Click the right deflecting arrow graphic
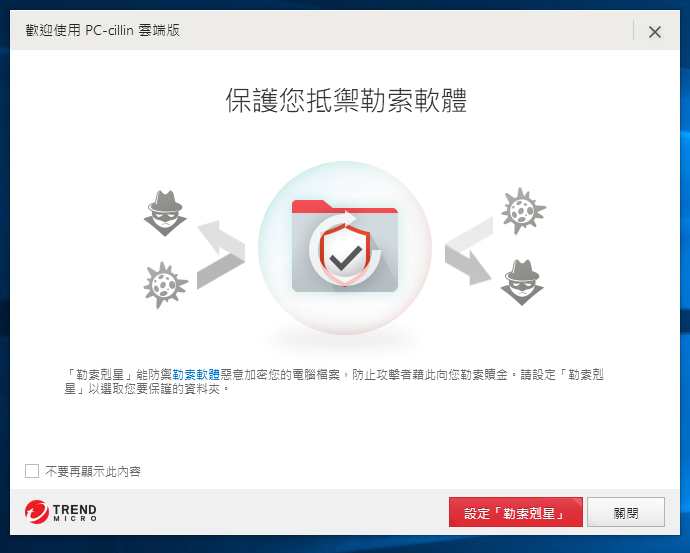690x553 pixels. pos(468,251)
